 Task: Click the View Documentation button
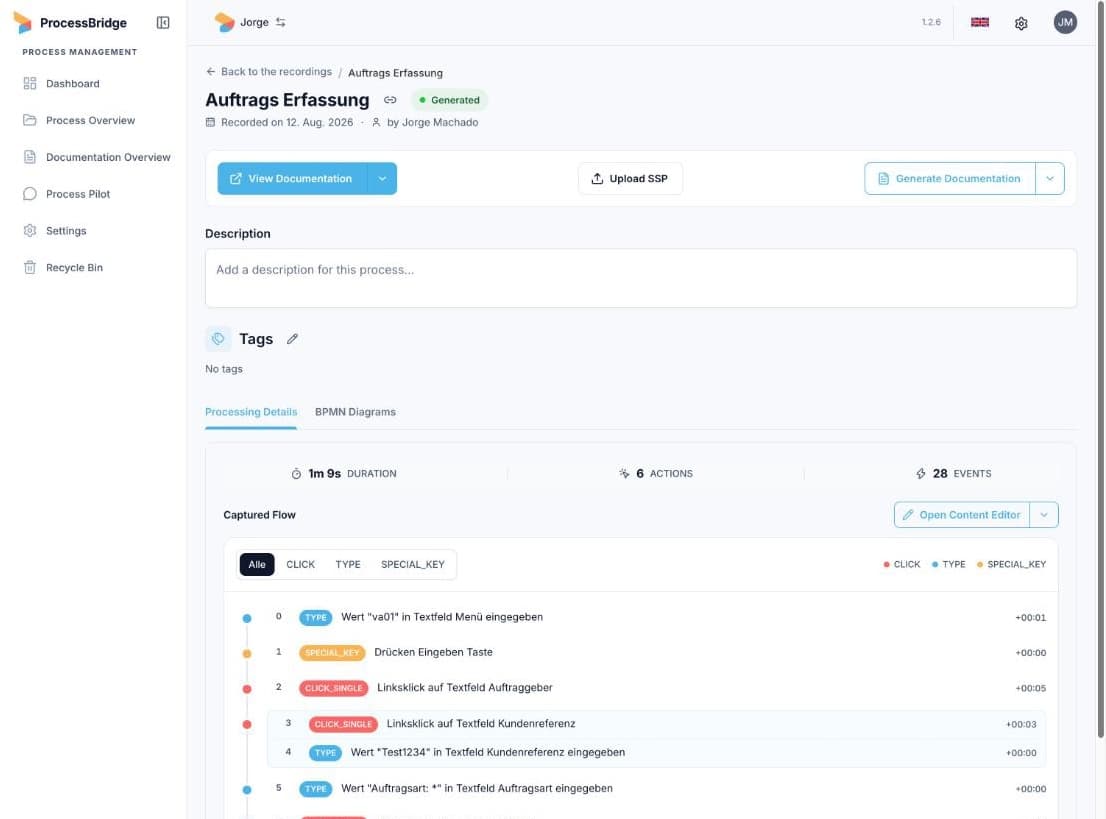tap(293, 178)
